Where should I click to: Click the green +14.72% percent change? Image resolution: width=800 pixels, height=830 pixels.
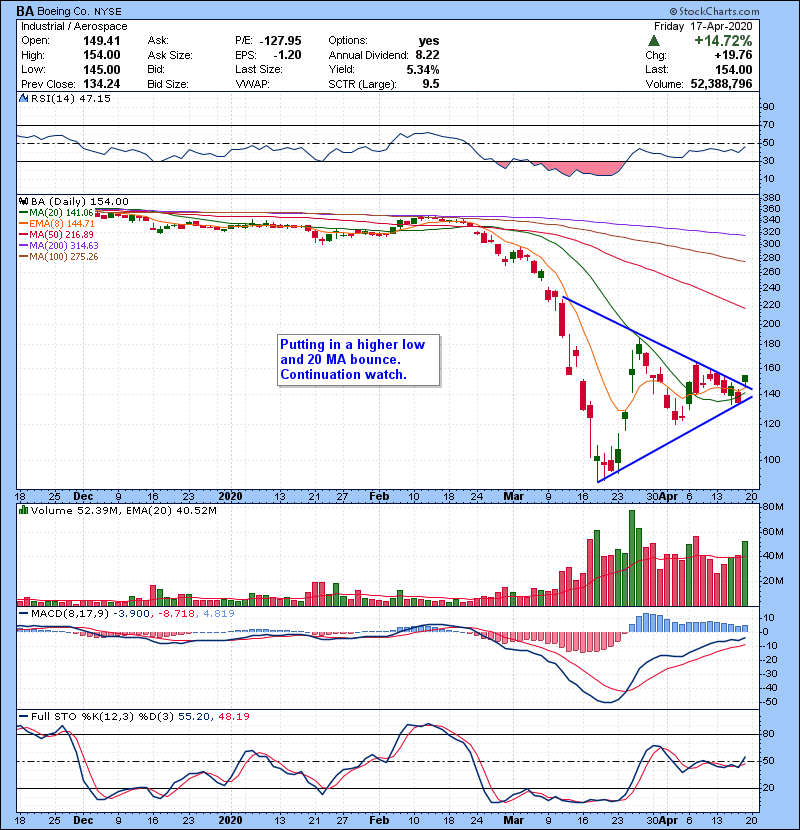tap(723, 41)
